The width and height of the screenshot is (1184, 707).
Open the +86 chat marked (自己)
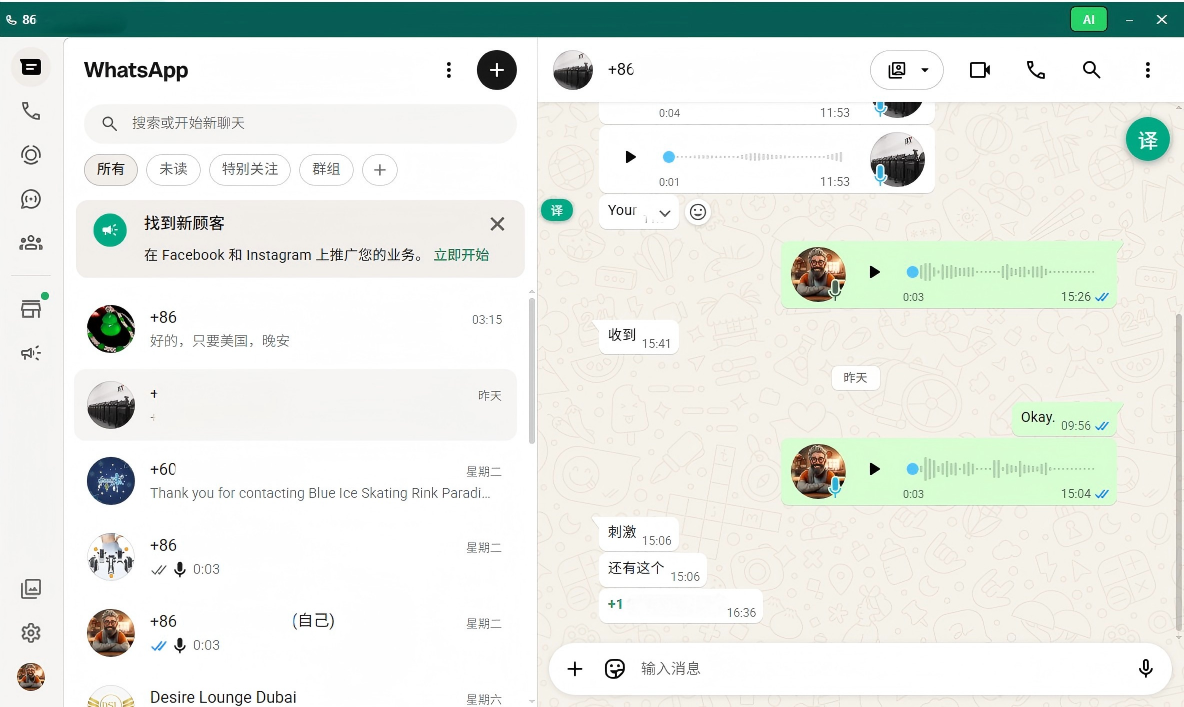pos(296,633)
